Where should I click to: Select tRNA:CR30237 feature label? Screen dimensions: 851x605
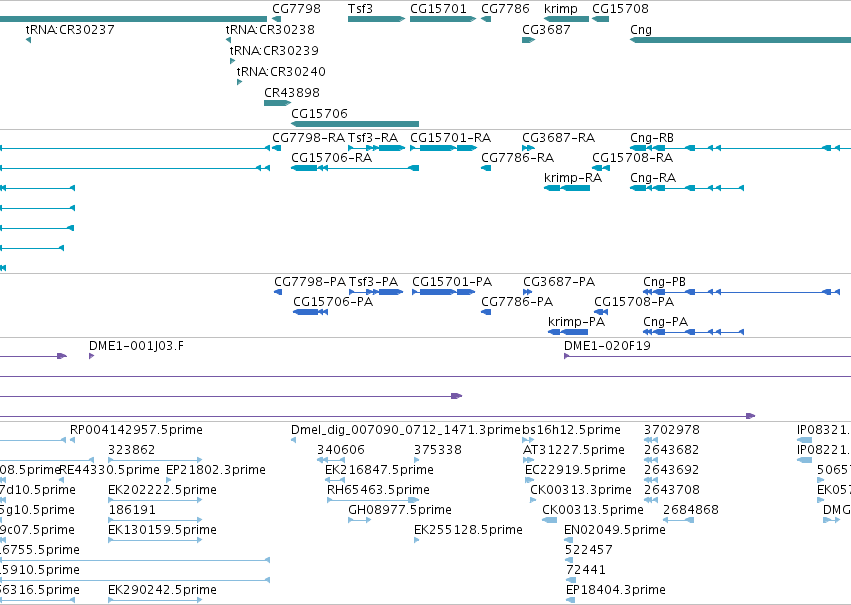point(70,30)
